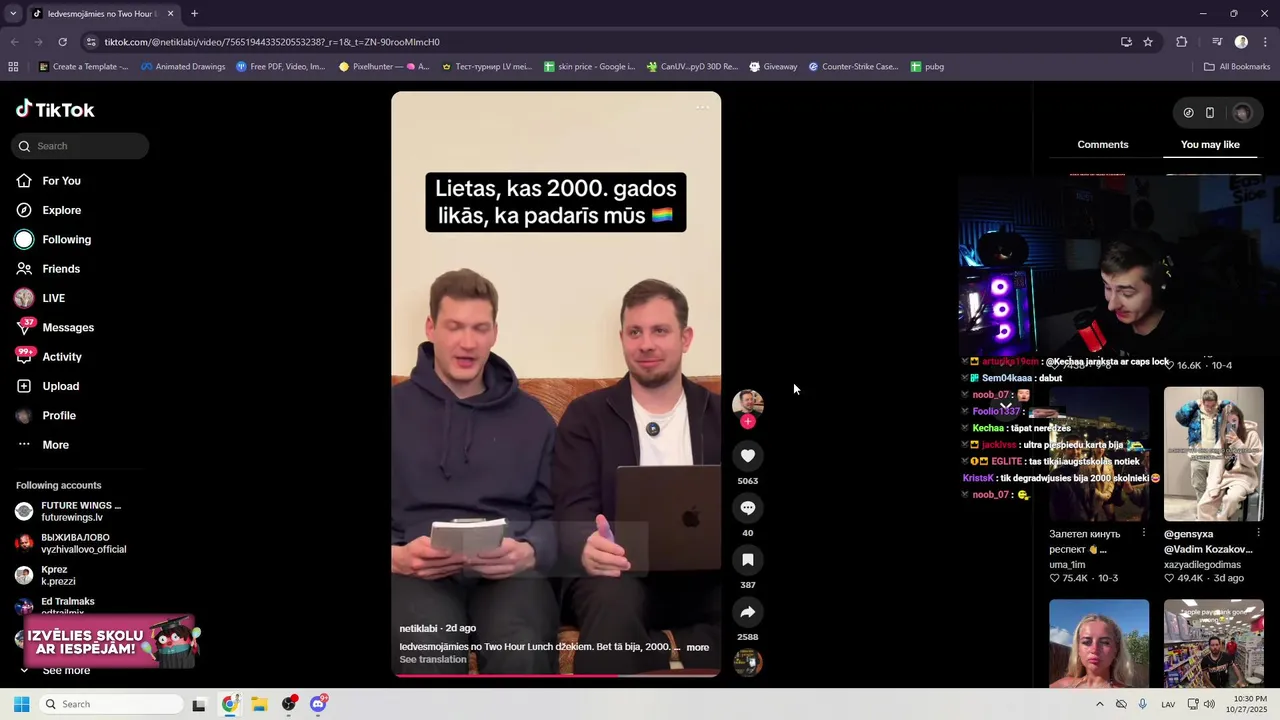Open the 'Giveaway' bookmark

pos(773,67)
